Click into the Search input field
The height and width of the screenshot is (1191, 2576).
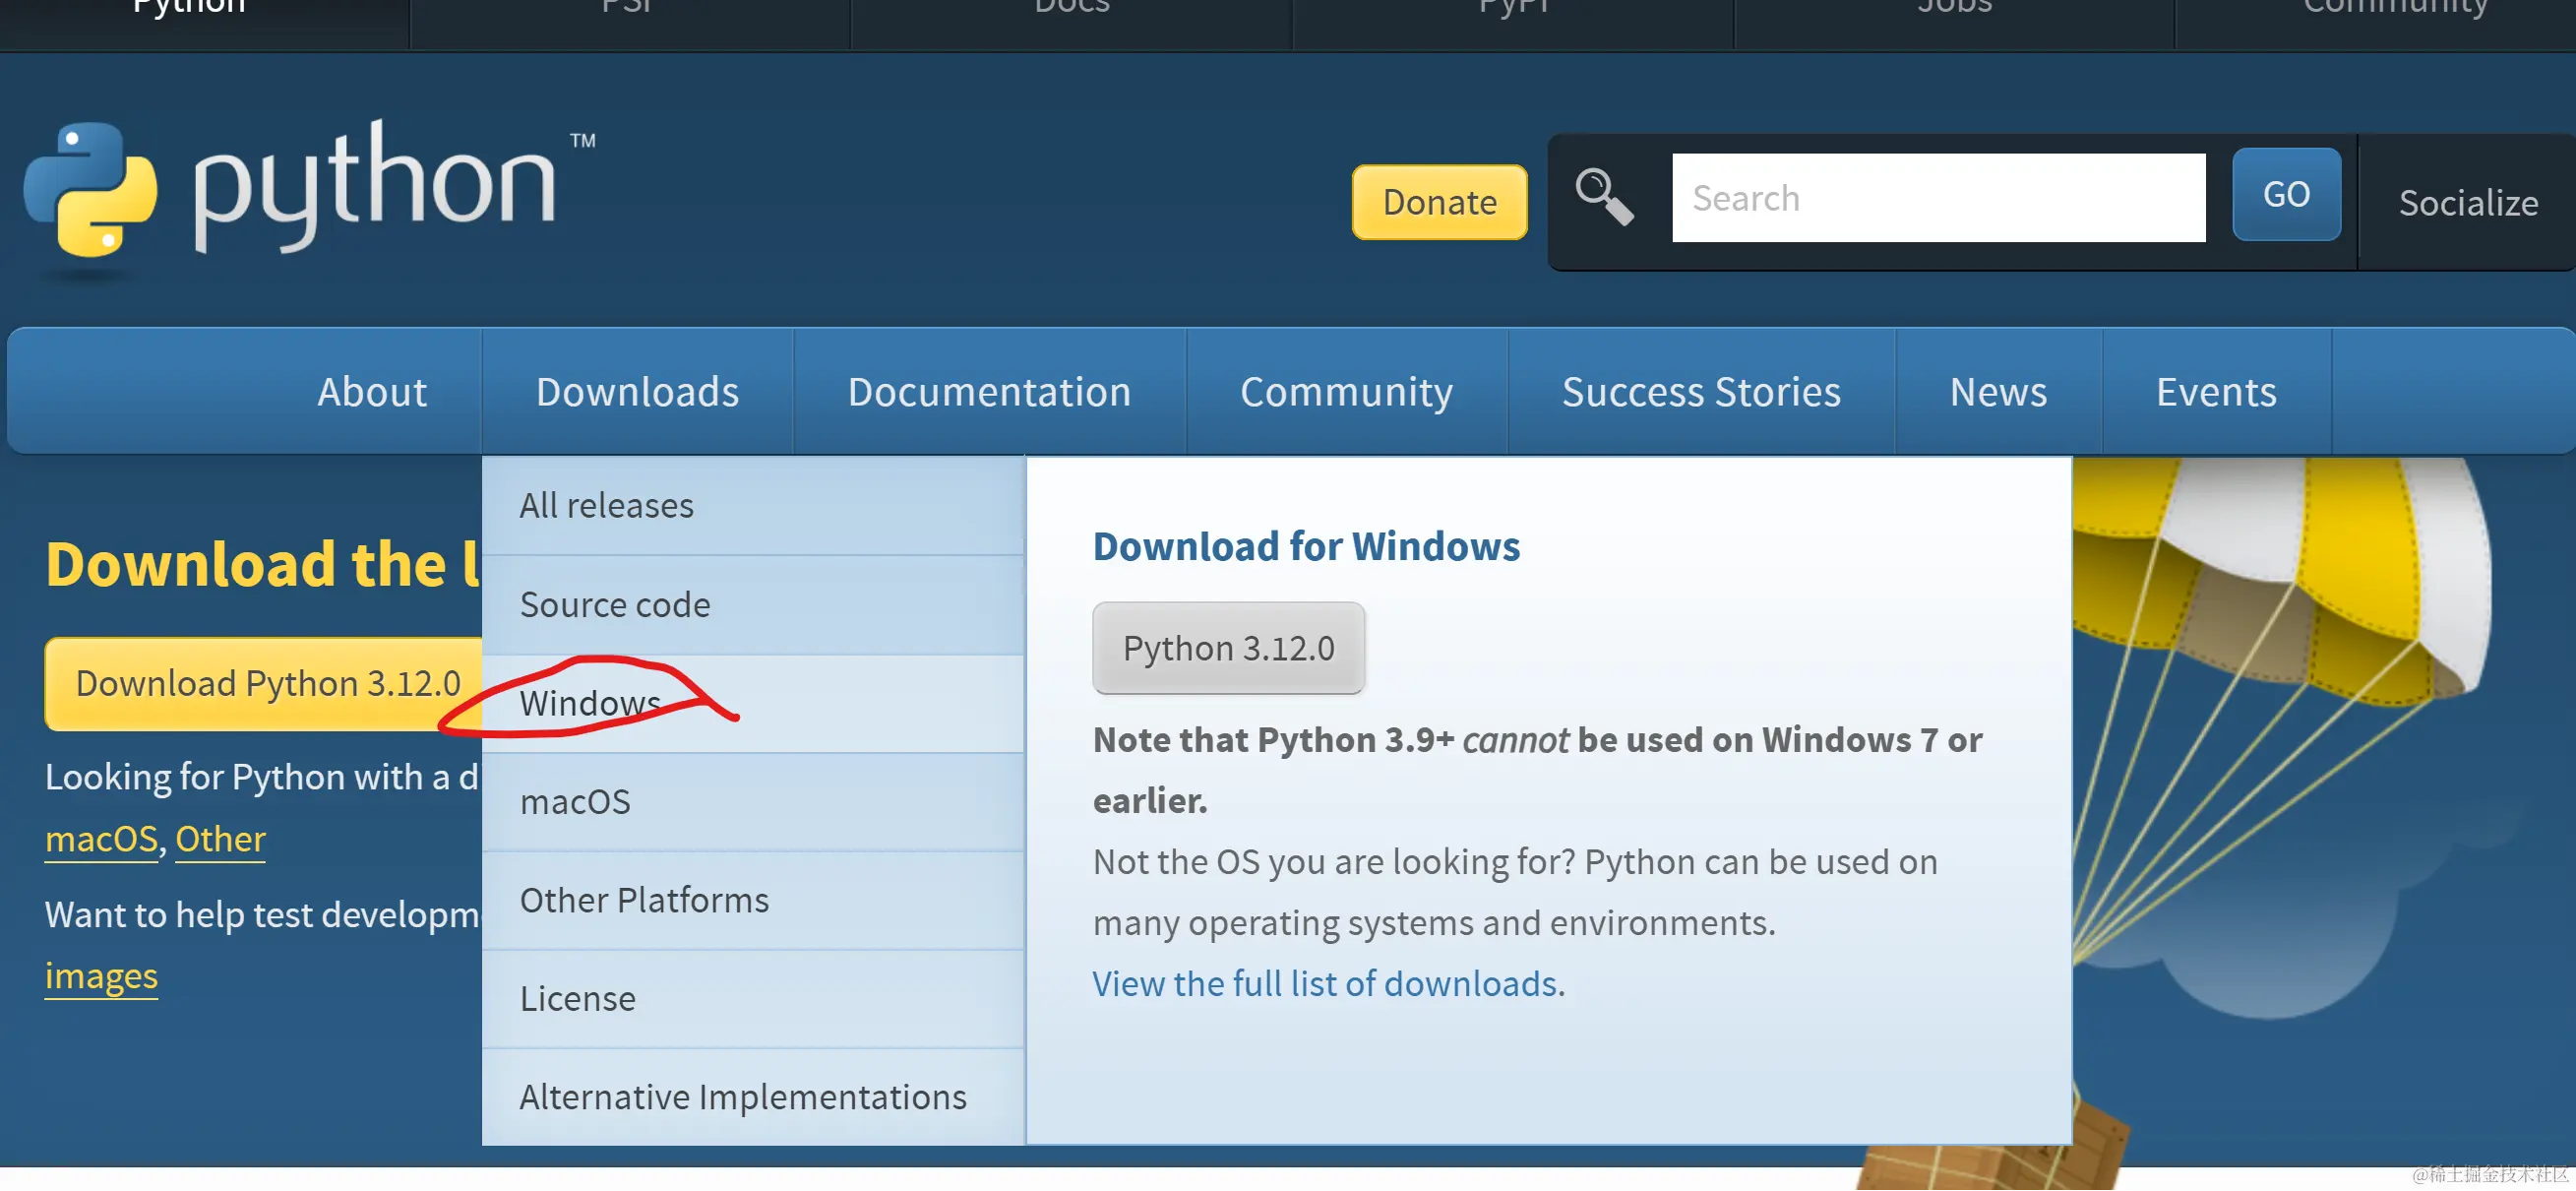tap(1937, 198)
